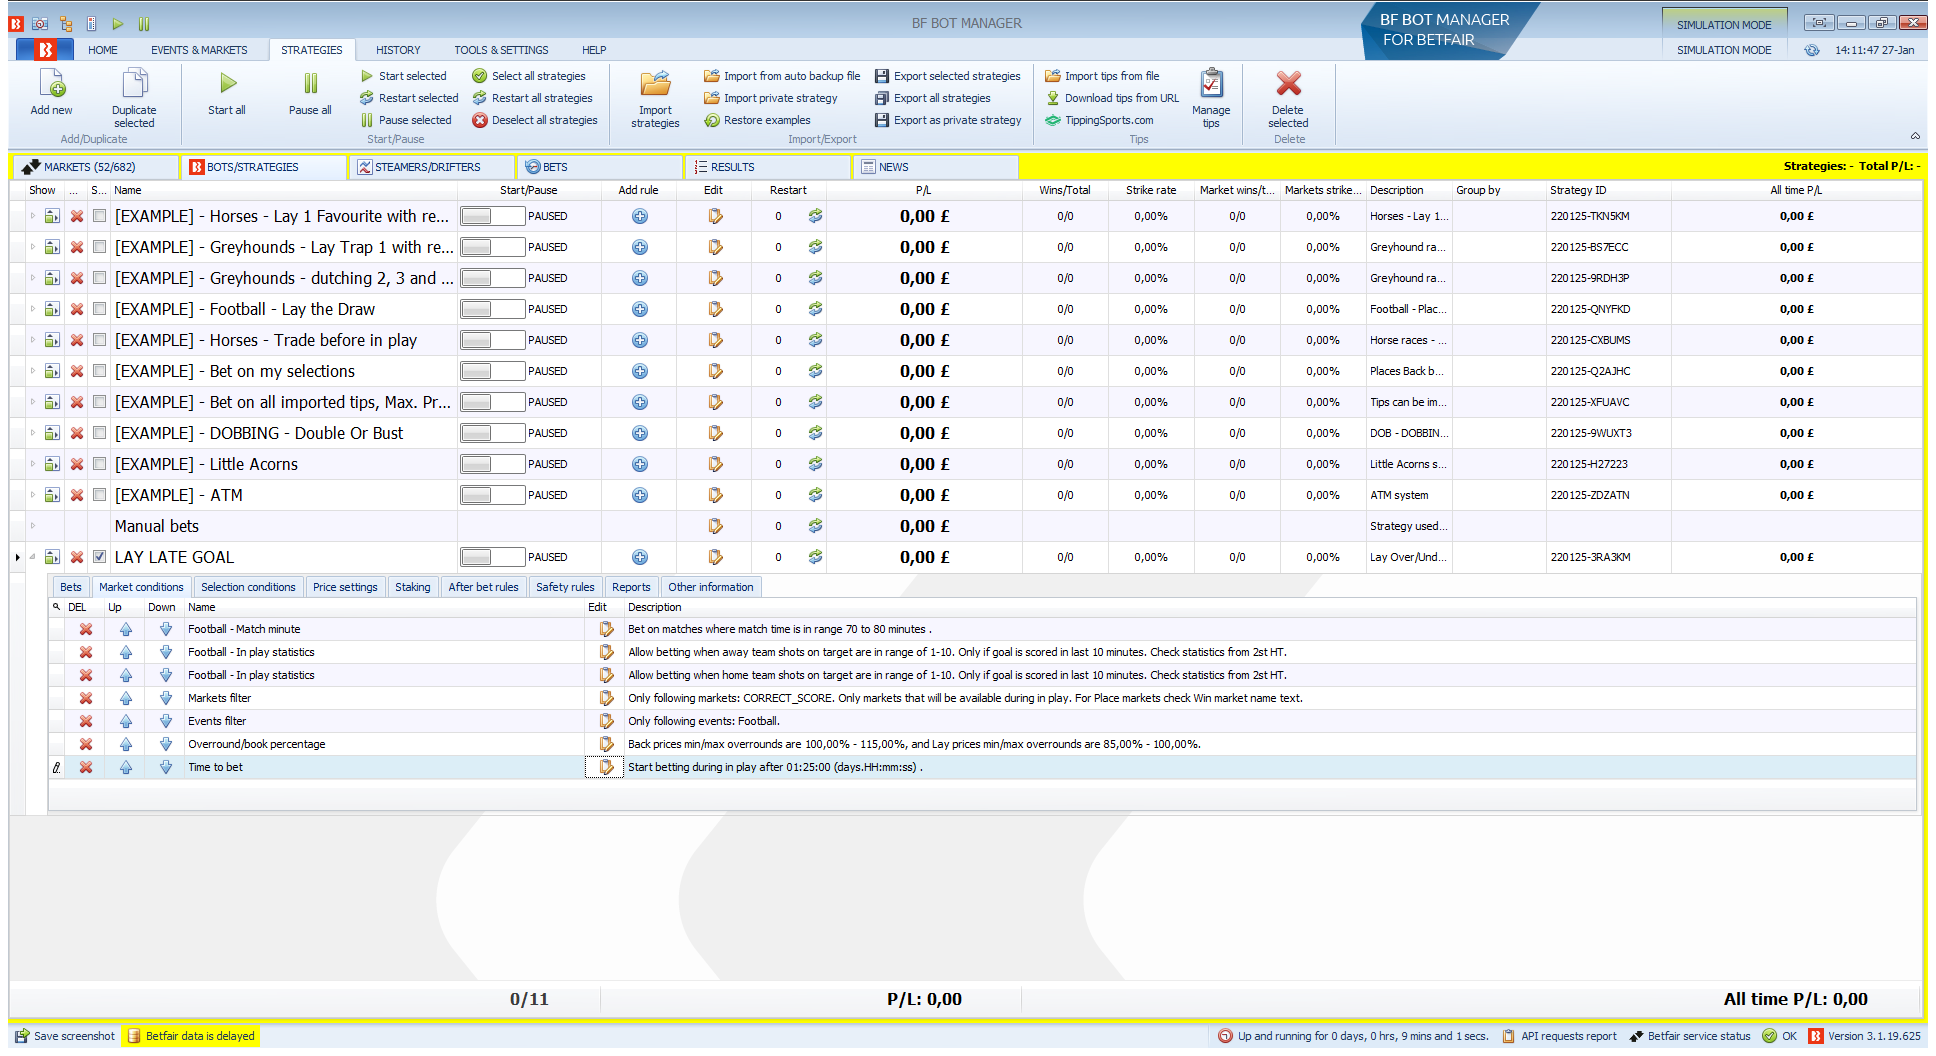
Task: Click Delete selected red X icon
Action: (1288, 84)
